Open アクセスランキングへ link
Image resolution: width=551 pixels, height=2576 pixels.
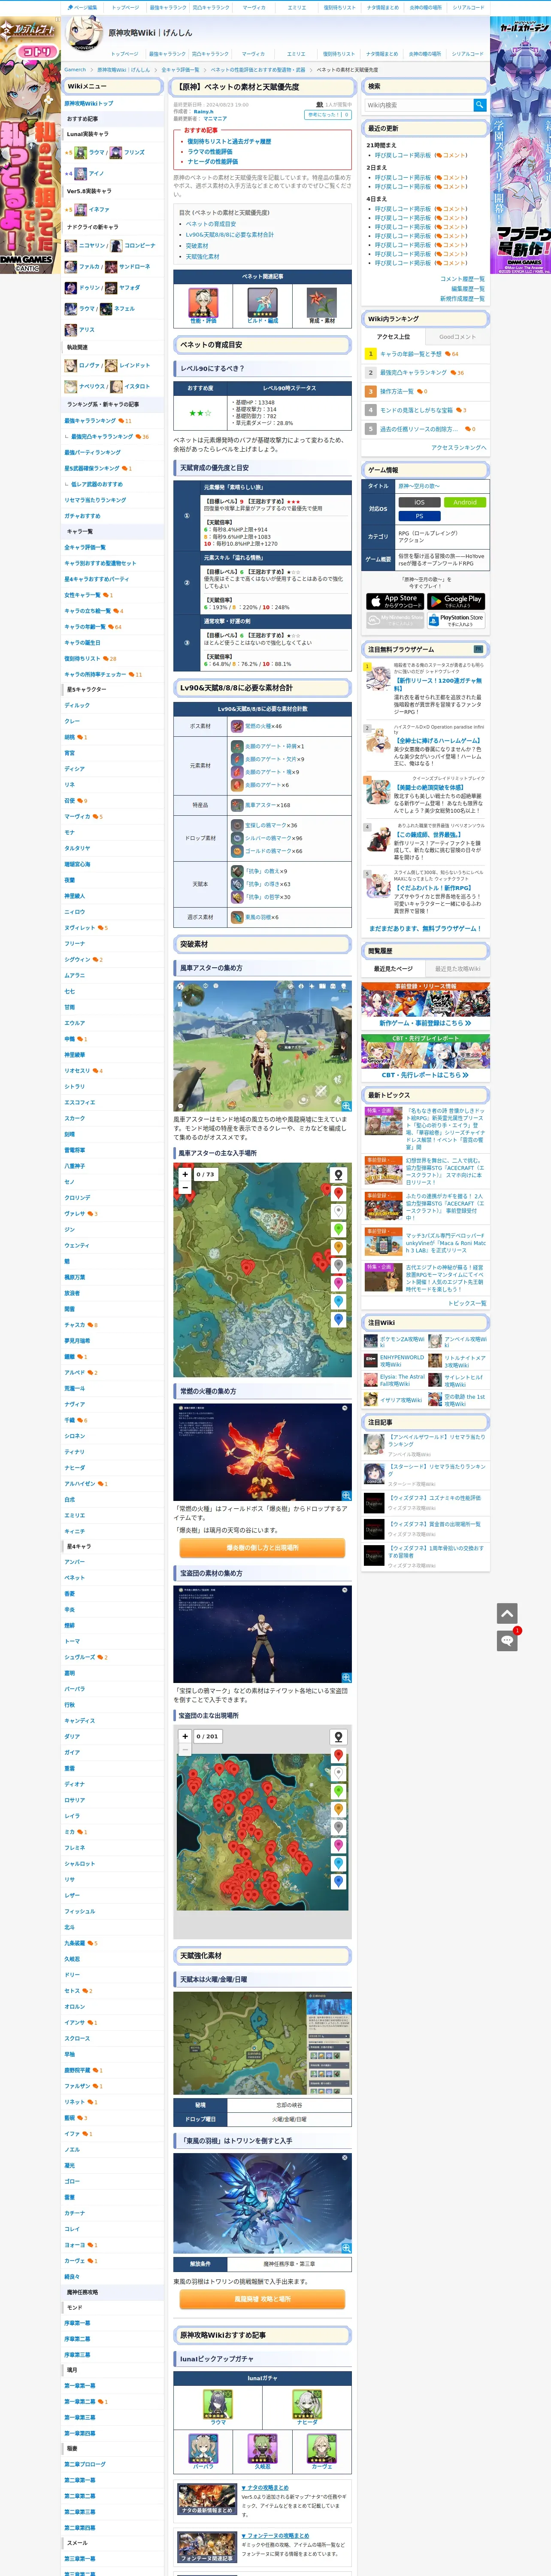pos(459,448)
